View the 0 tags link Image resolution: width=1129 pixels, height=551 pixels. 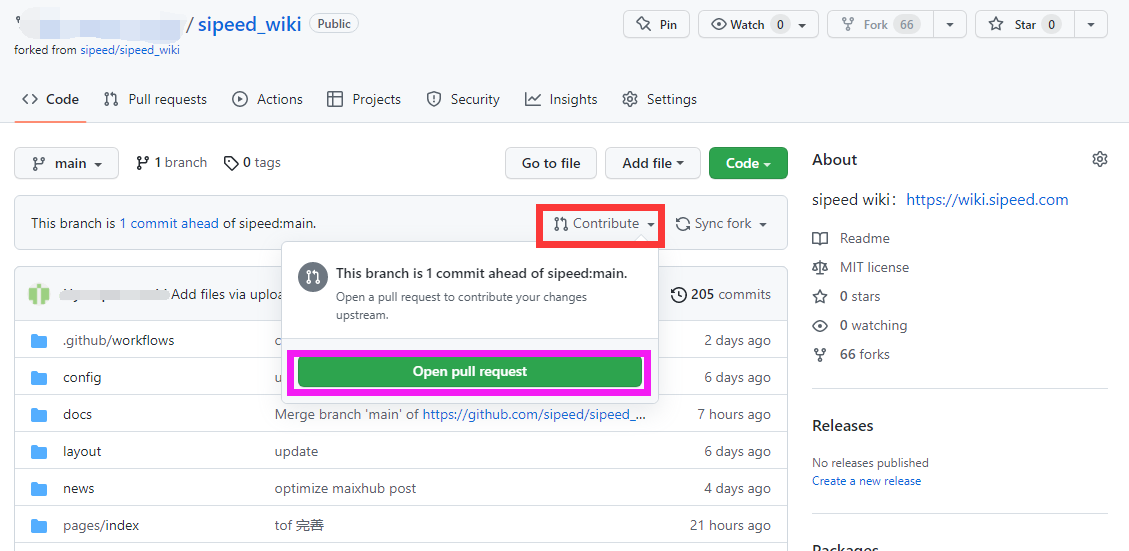click(x=252, y=163)
